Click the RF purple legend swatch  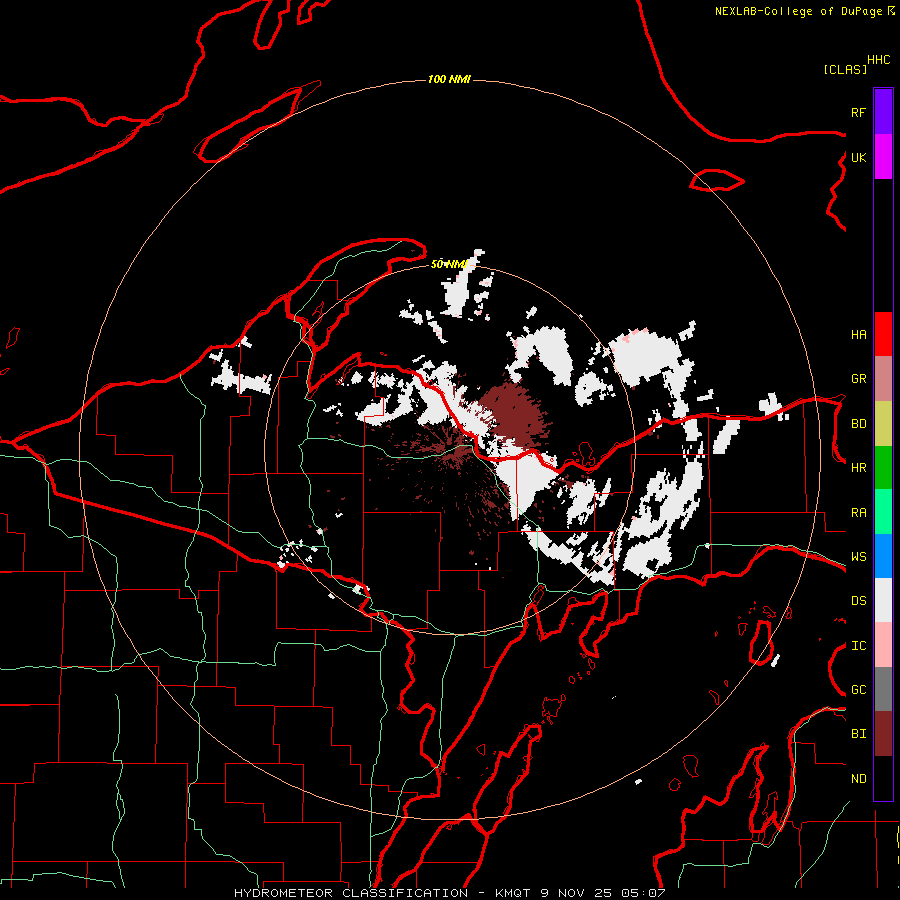point(883,112)
